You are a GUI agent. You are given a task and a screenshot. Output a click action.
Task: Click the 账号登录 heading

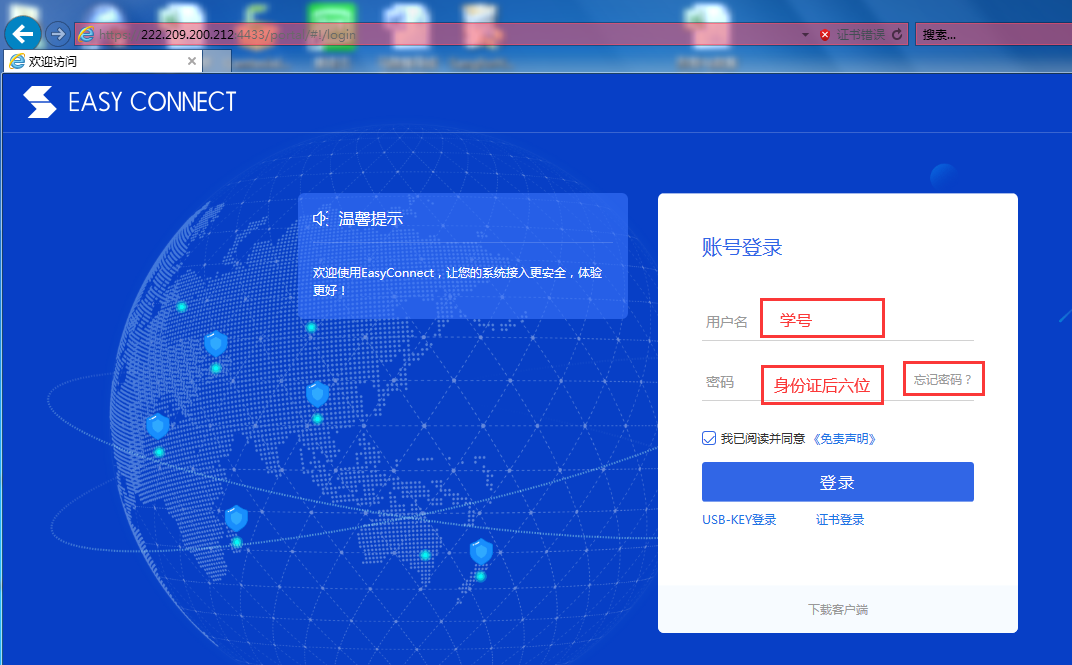click(x=742, y=247)
